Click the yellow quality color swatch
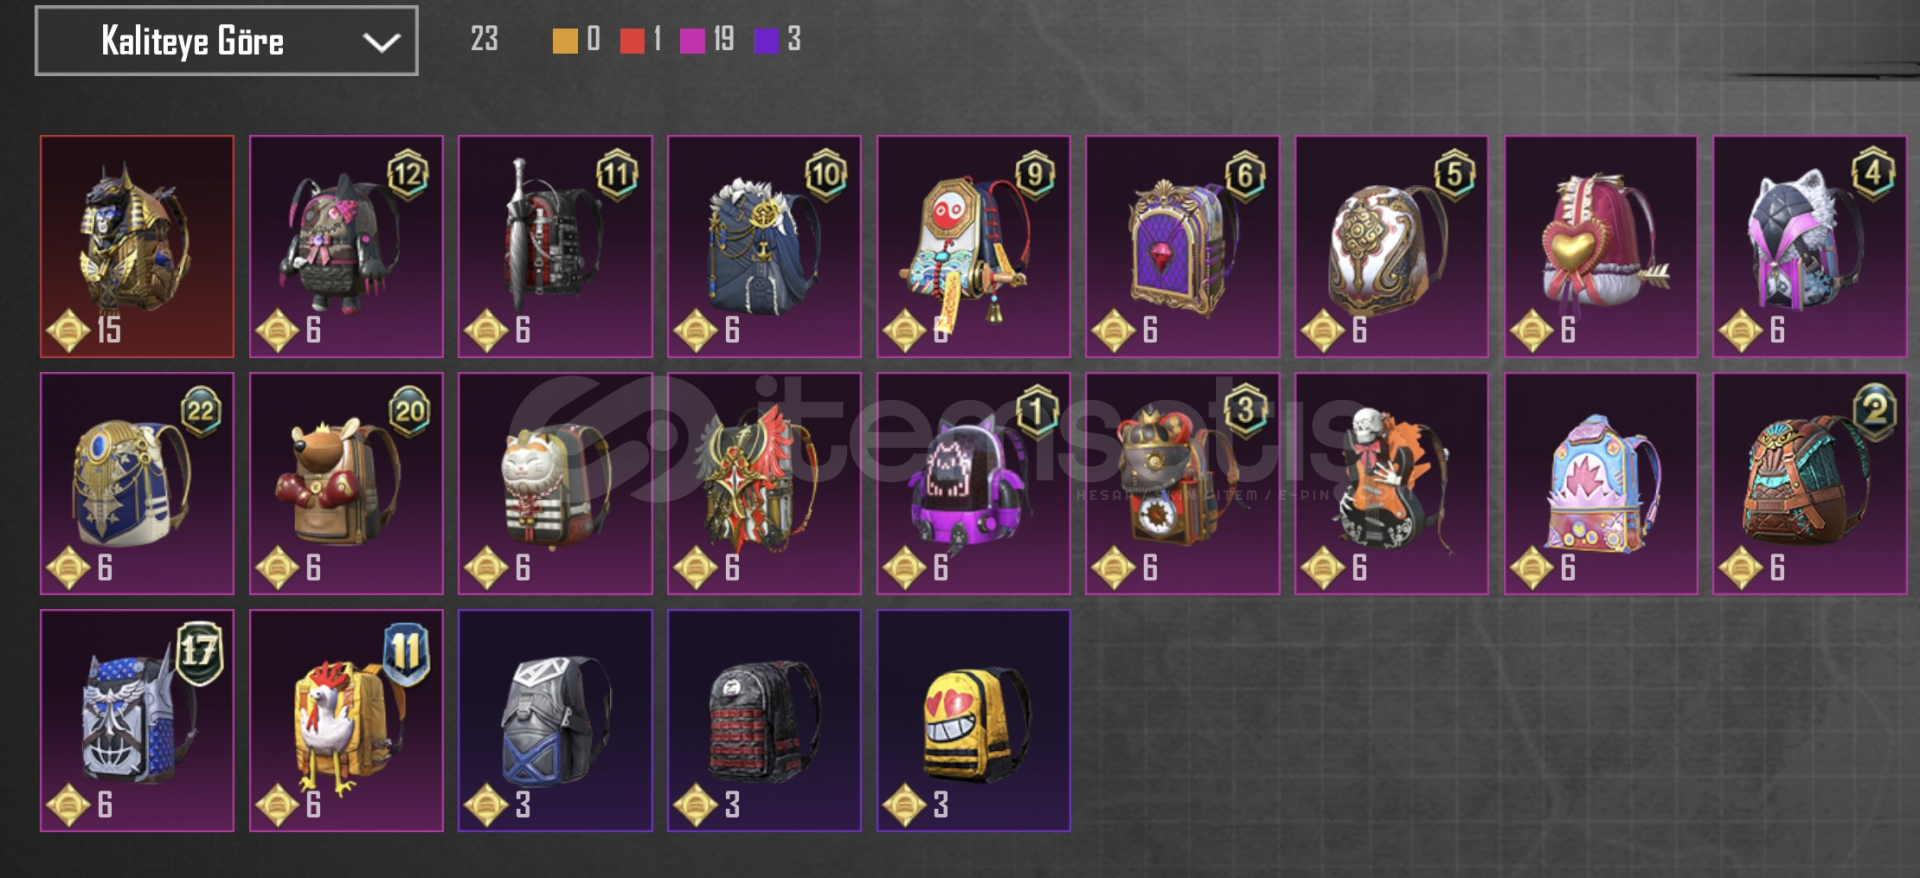The height and width of the screenshot is (878, 1920). click(565, 40)
